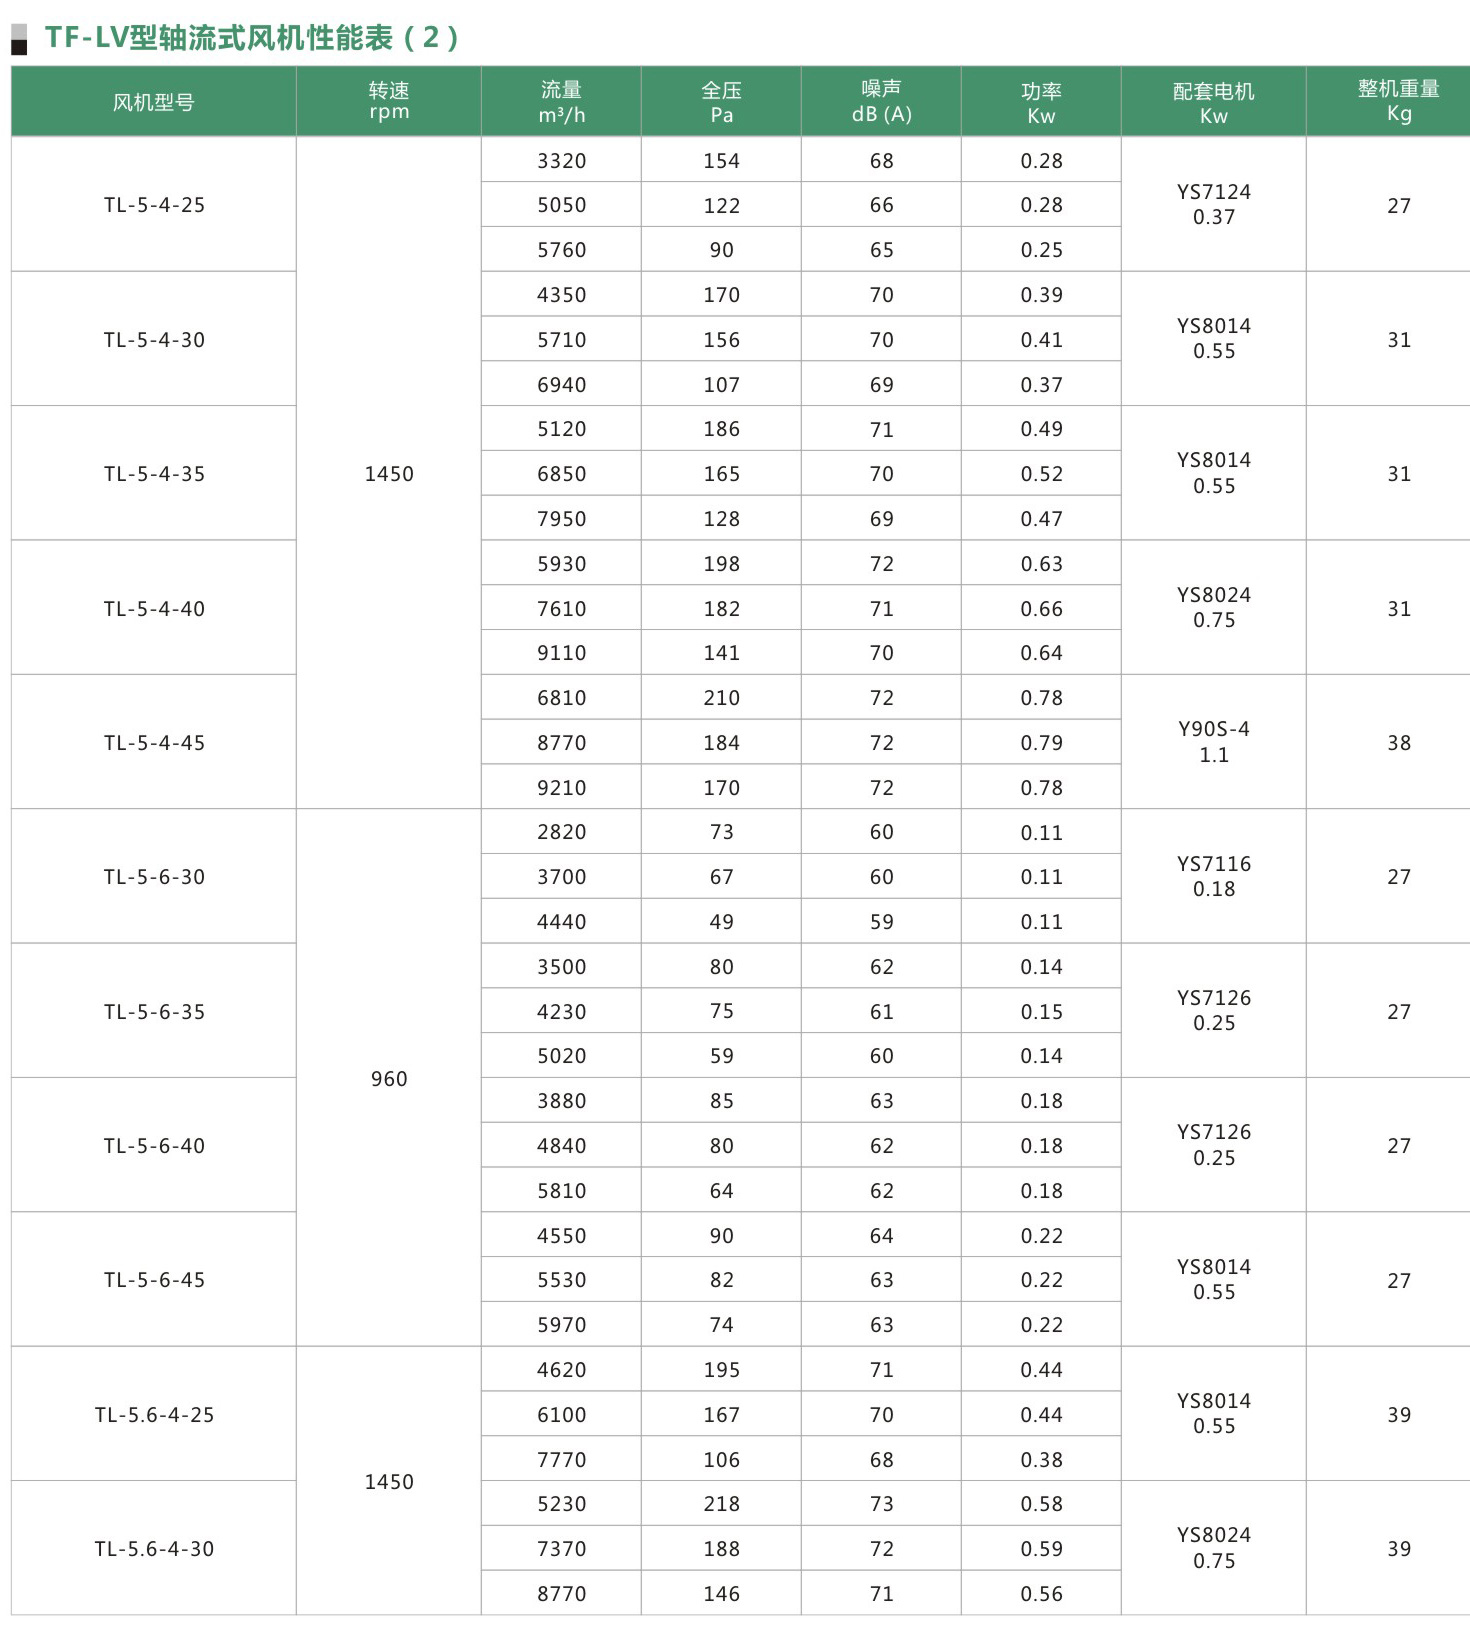Viewport: 1470px width, 1627px height.
Task: Select the TL-5-4-45 model cell
Action: [x=154, y=743]
